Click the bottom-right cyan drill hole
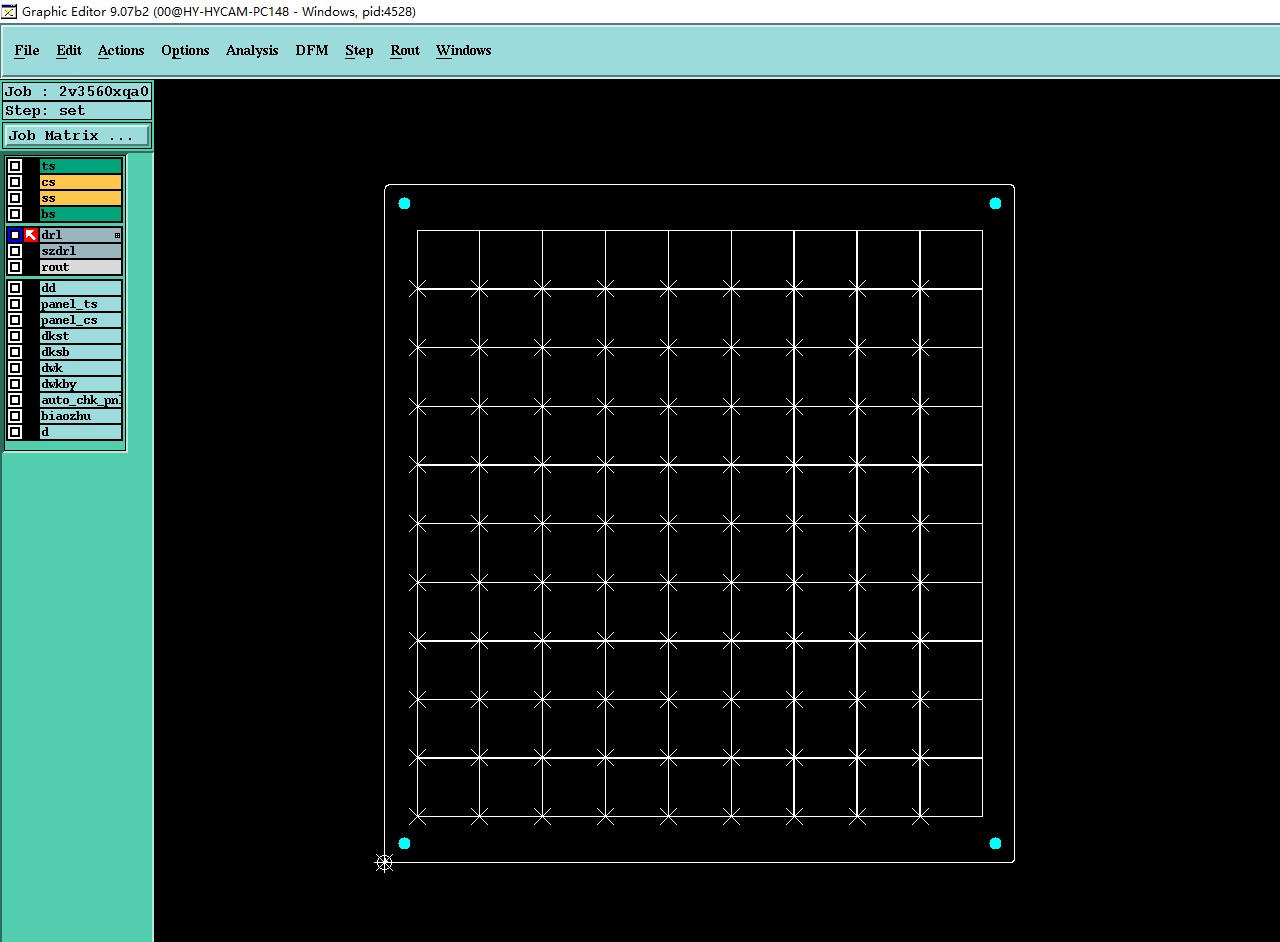 pos(995,843)
